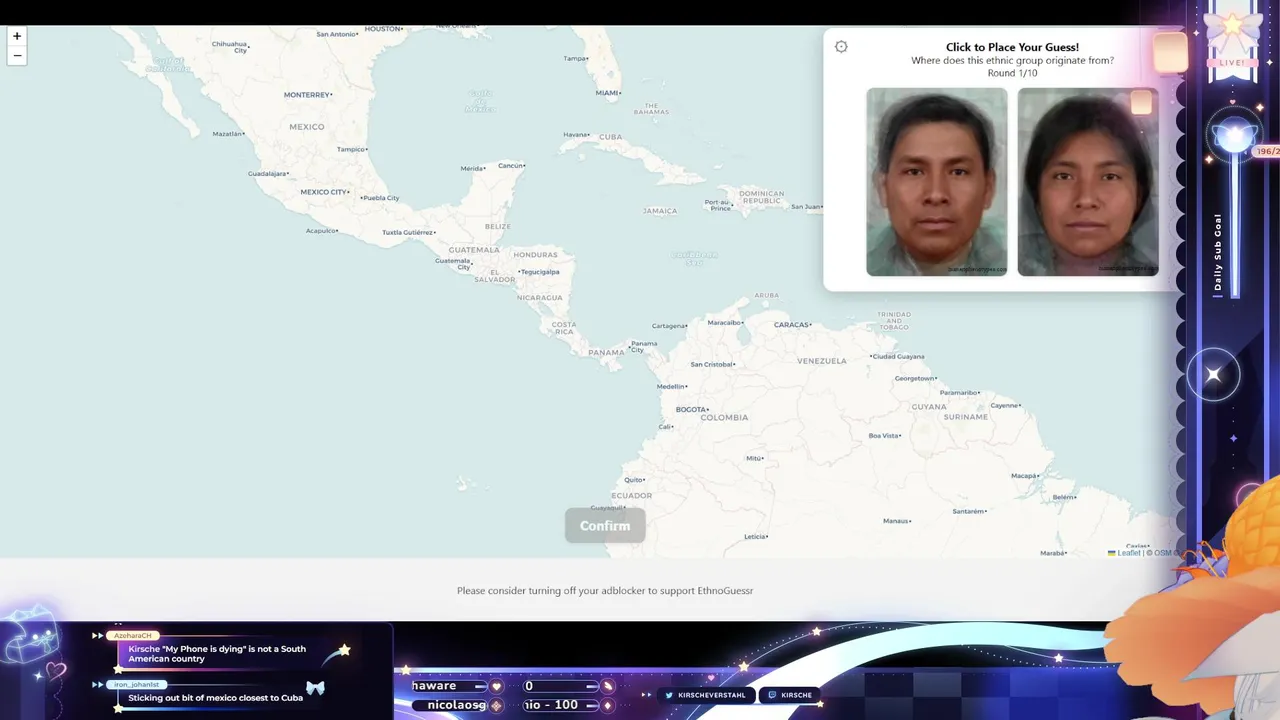Place a guess on Maracaibo

click(x=725, y=323)
